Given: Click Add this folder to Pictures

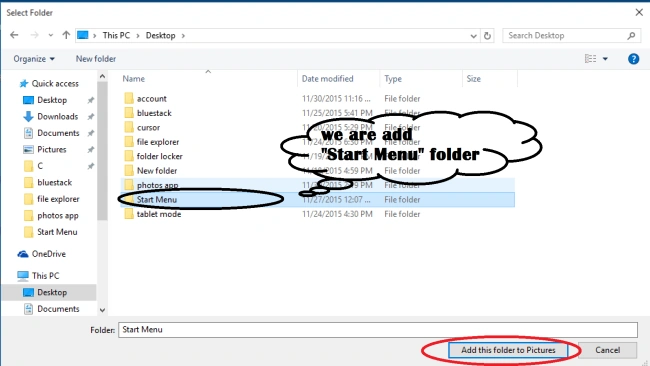Looking at the screenshot, I should click(508, 350).
